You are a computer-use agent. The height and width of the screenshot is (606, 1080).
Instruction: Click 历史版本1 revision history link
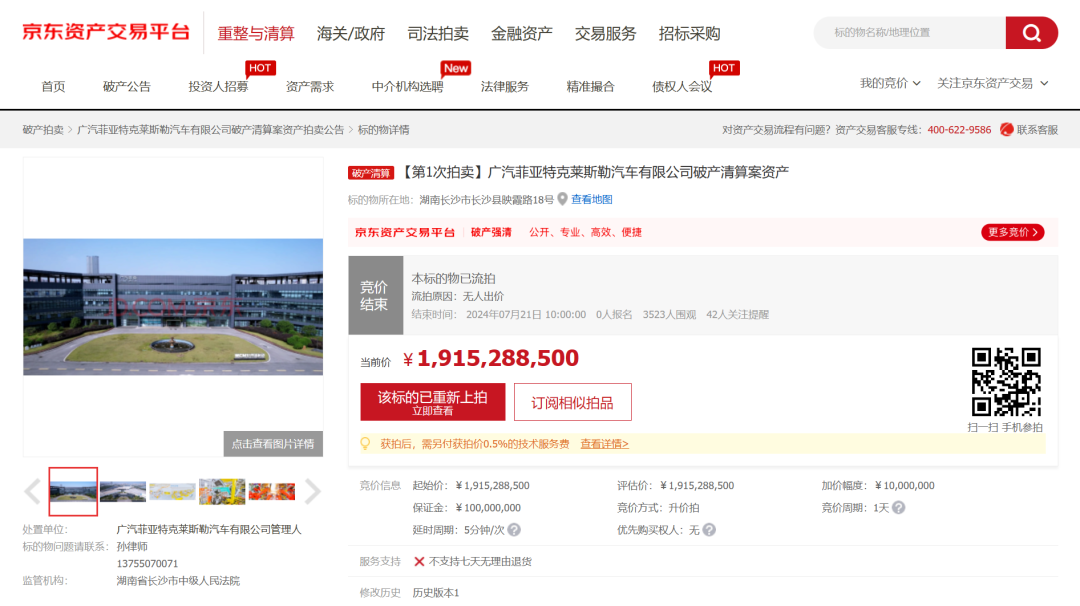435,592
